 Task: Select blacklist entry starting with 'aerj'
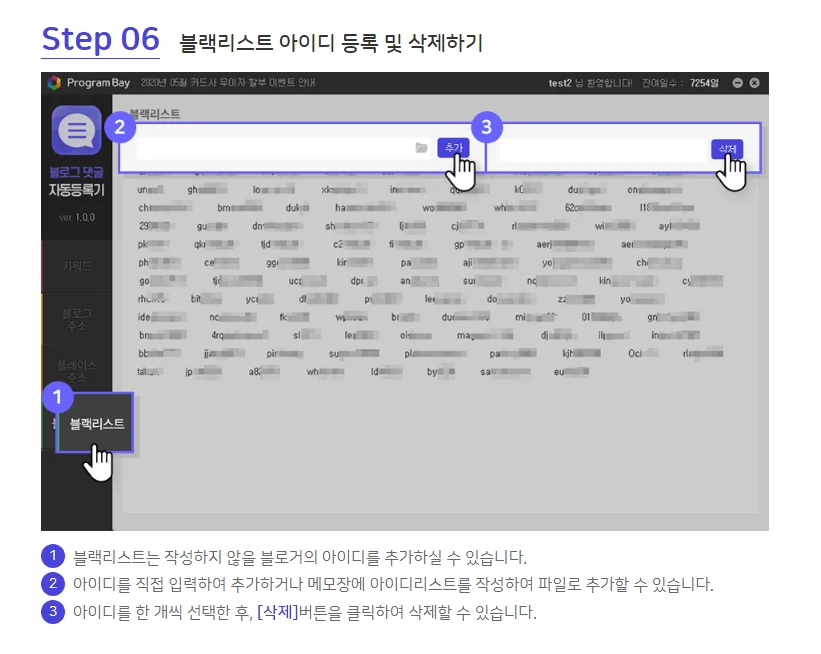click(565, 245)
